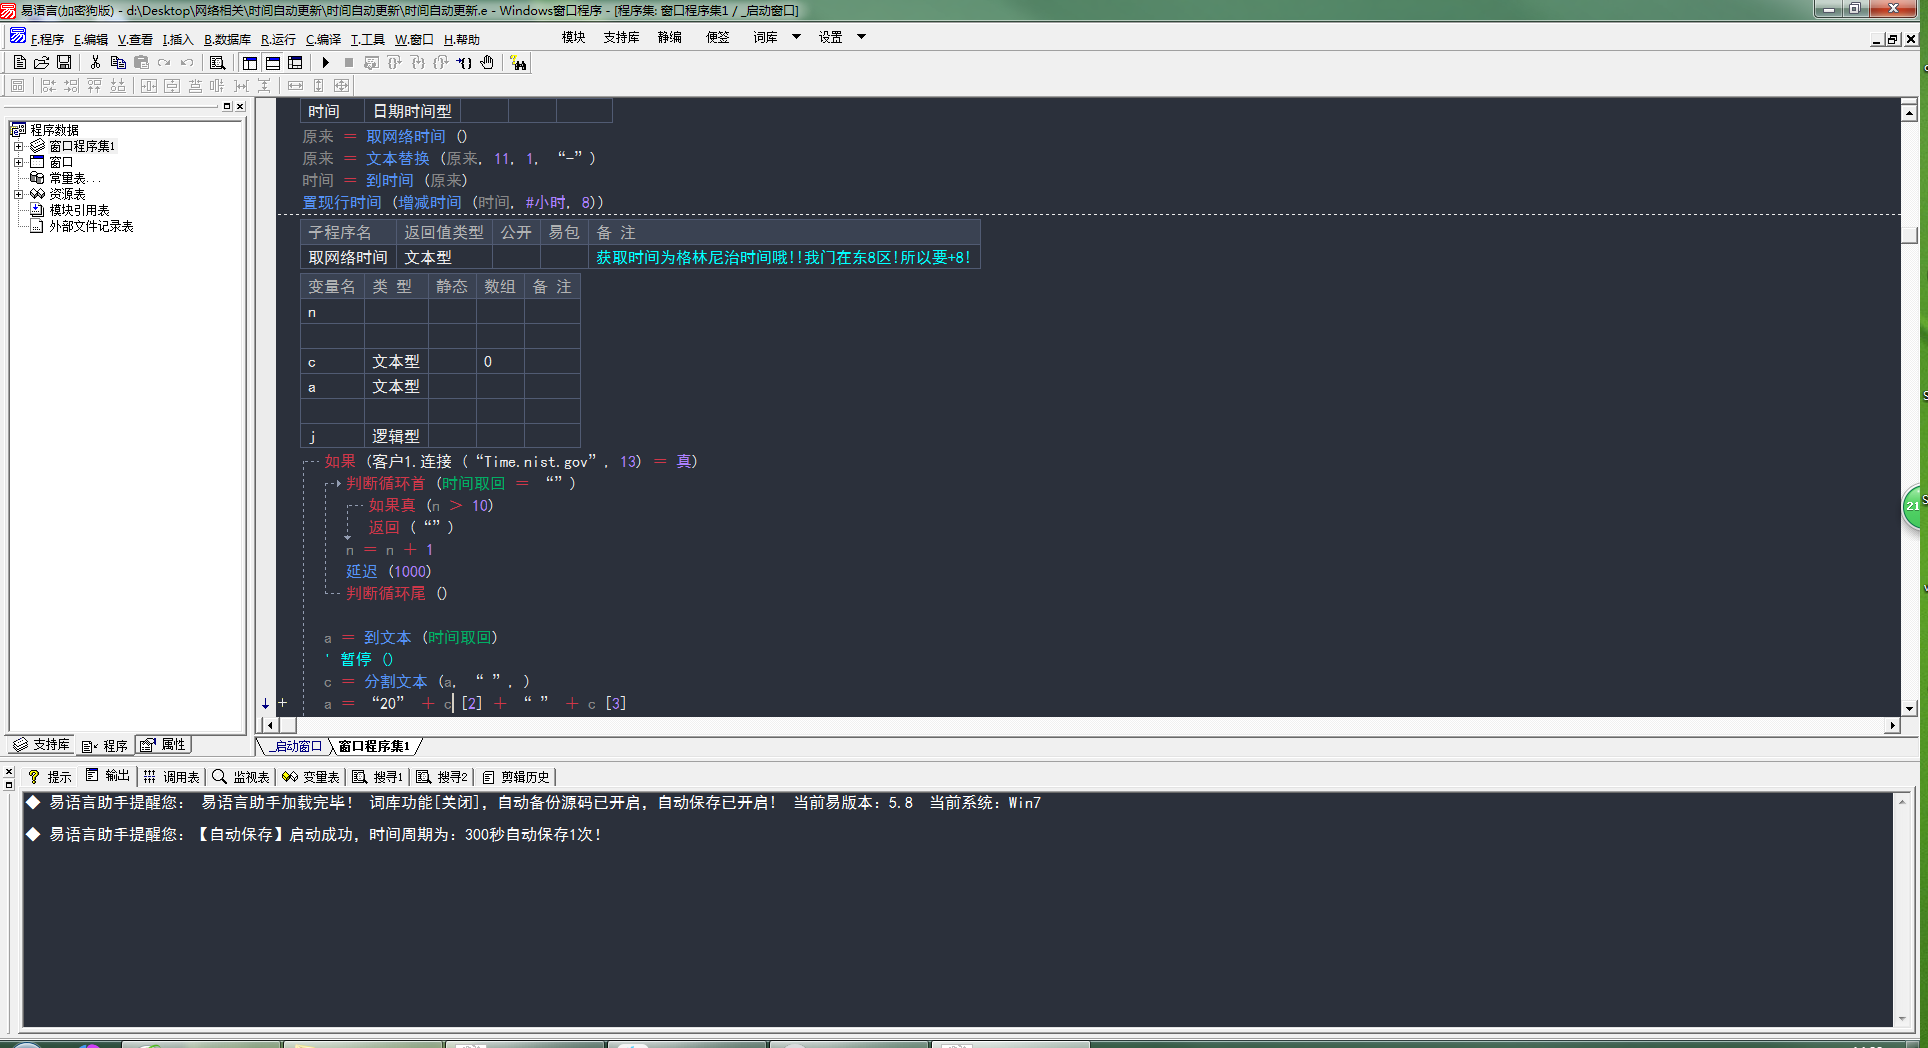Click the Cut scissors icon

(95, 63)
